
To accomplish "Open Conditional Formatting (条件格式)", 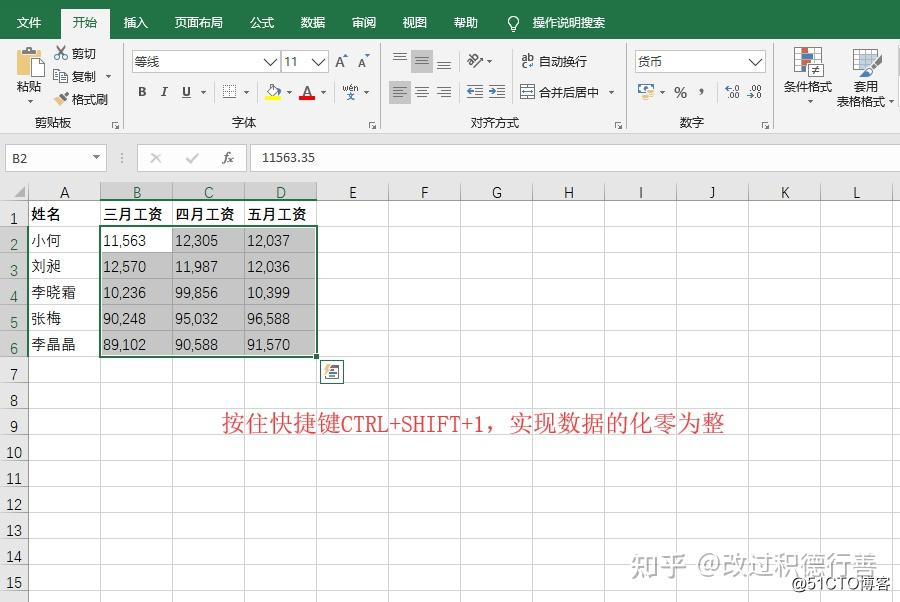I will pos(806,75).
